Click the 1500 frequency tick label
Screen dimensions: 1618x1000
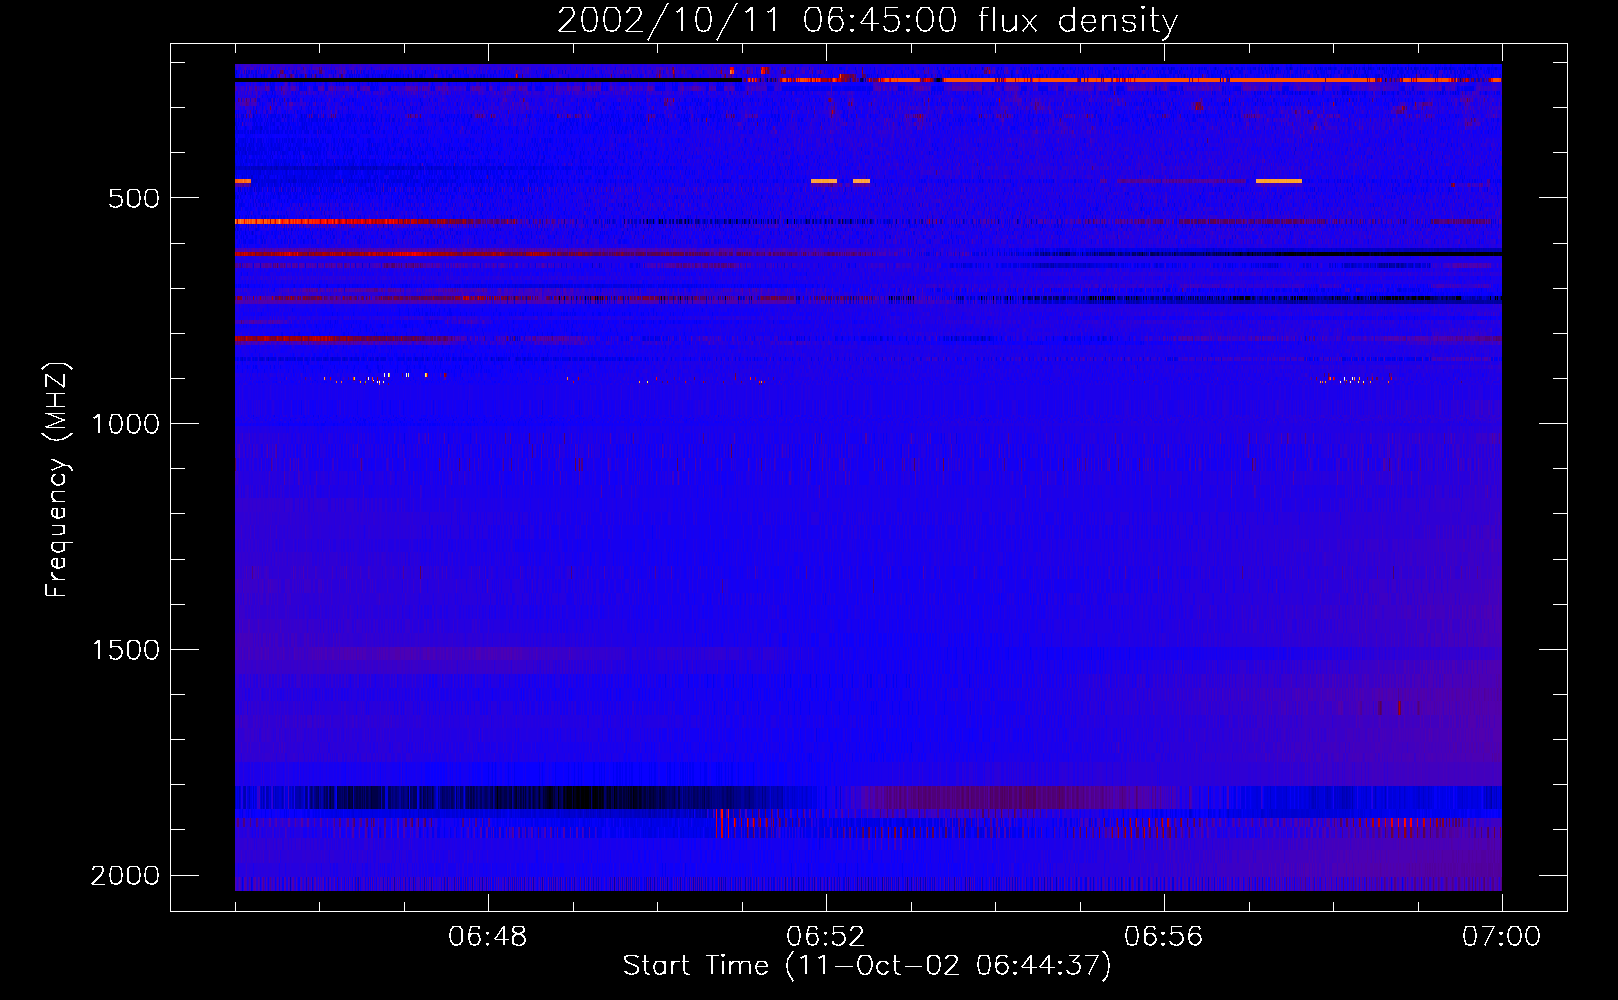coord(125,650)
